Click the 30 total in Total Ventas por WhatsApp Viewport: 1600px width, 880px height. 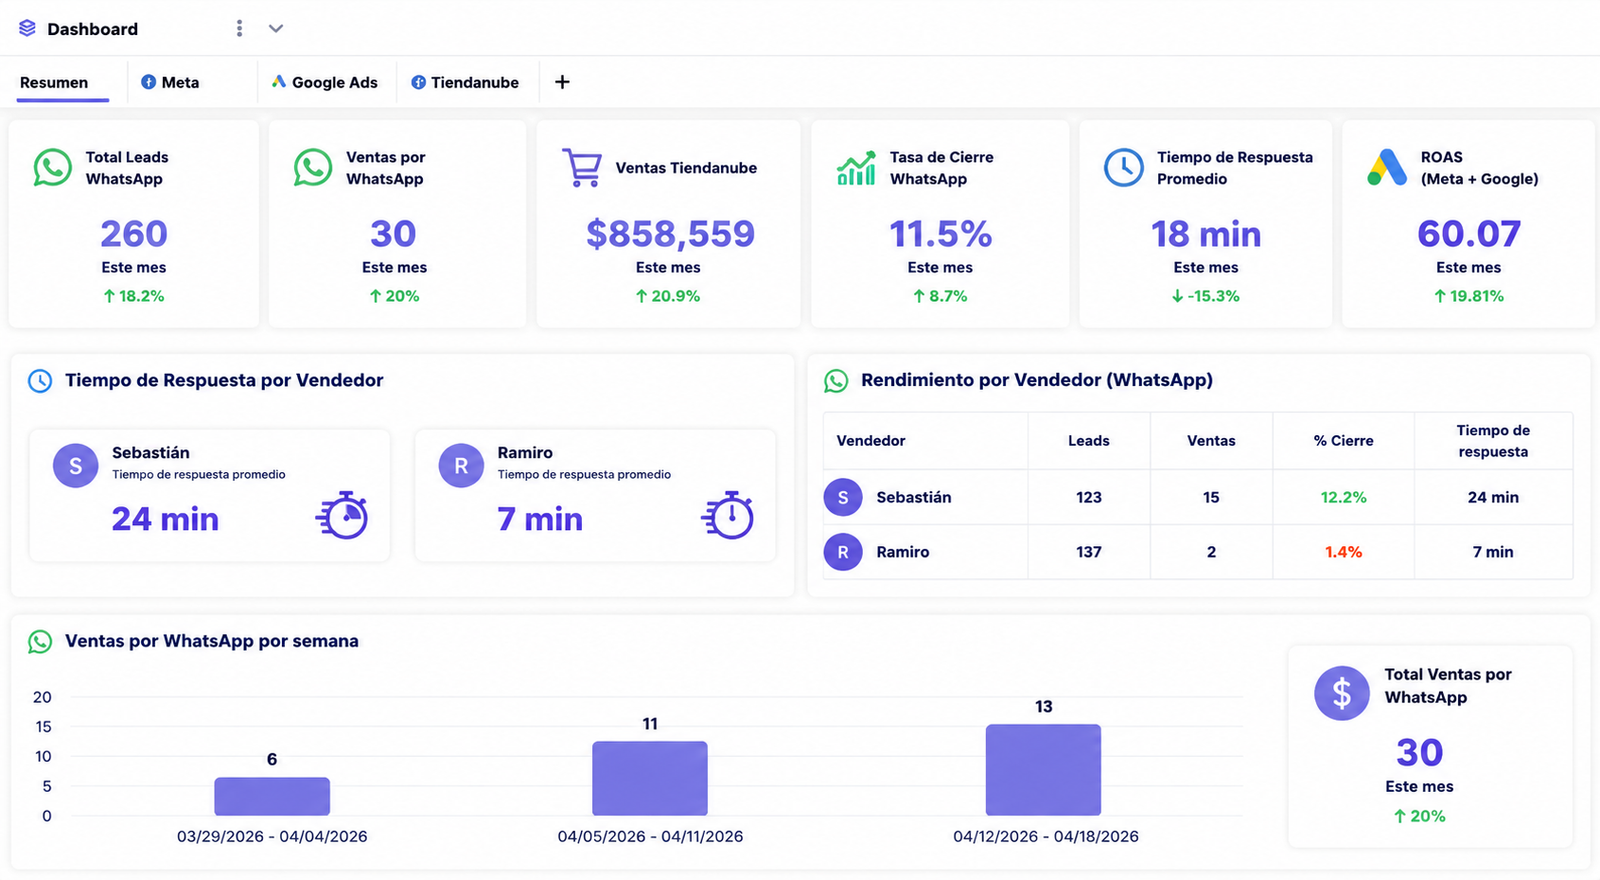[x=1420, y=753]
